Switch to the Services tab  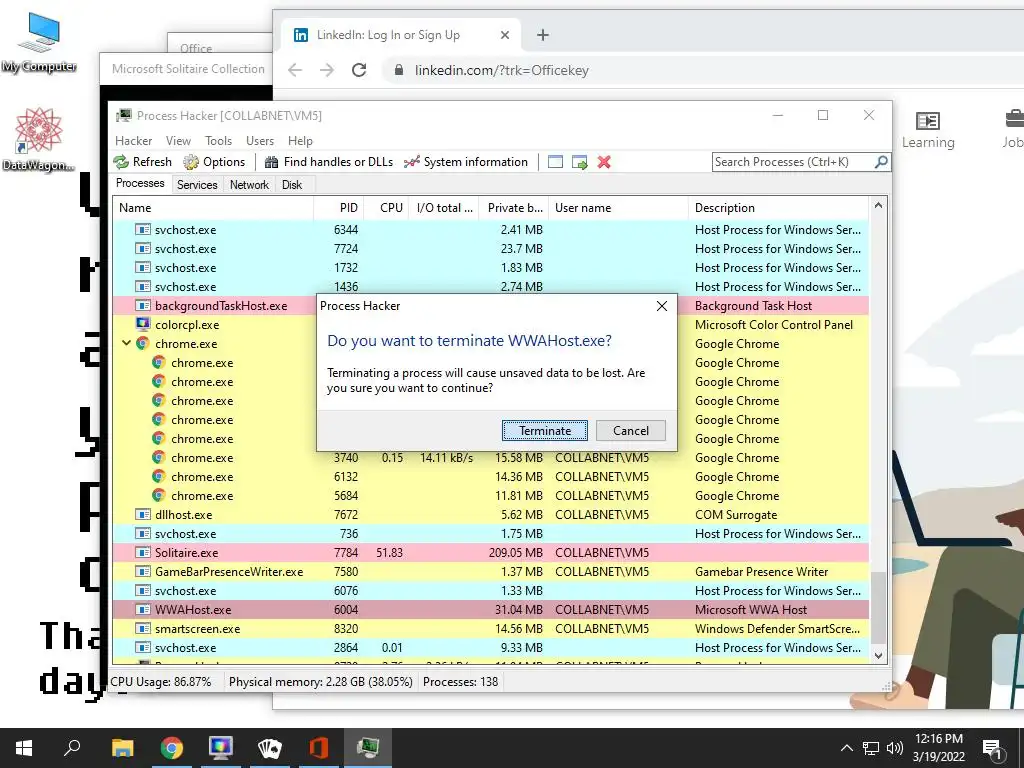197,185
